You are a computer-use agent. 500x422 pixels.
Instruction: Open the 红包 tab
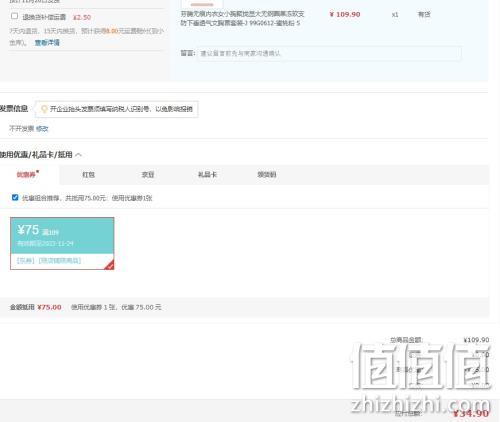[x=88, y=175]
